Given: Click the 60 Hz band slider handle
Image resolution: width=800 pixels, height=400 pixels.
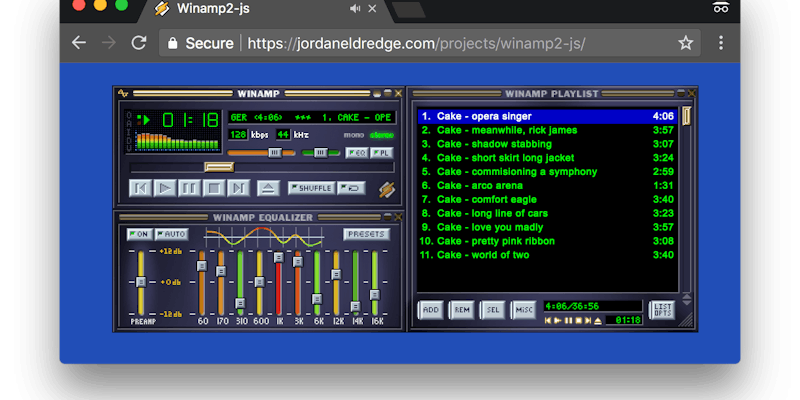Looking at the screenshot, I should click(x=202, y=266).
